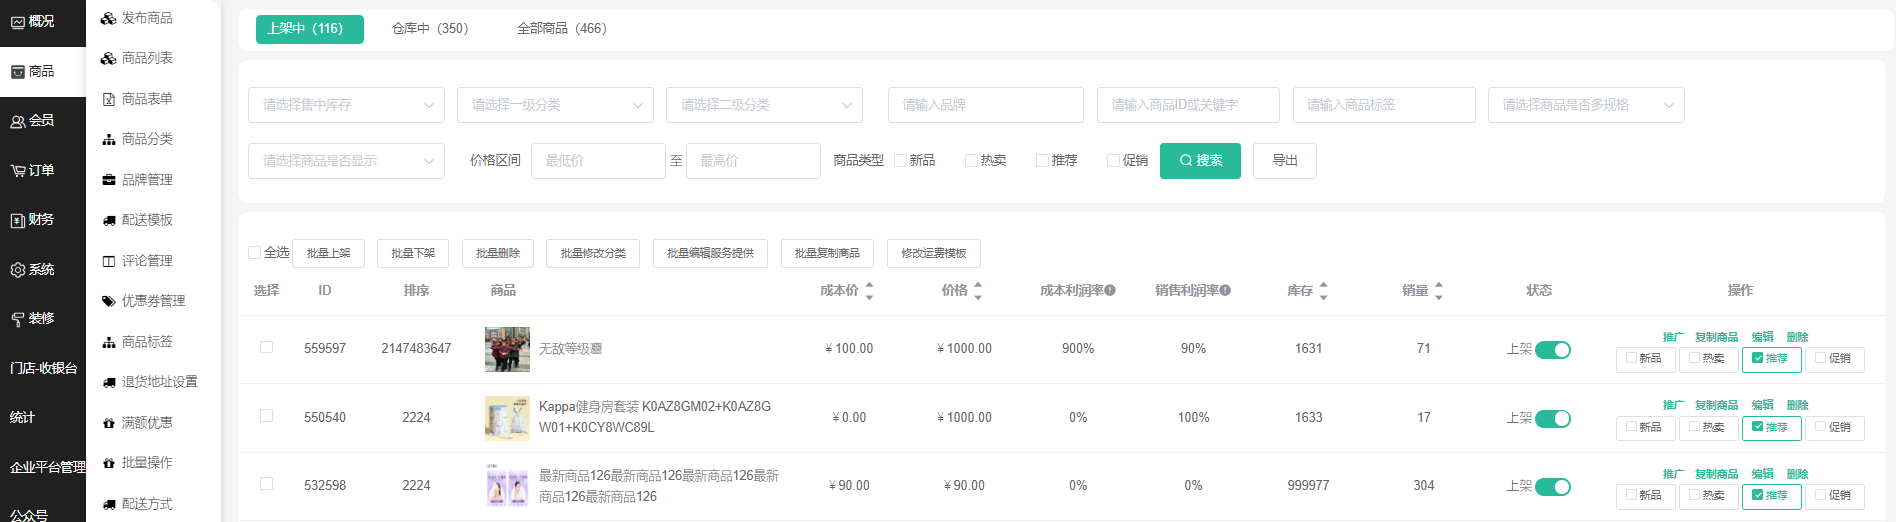
Task: Click the 发布商品 sidebar icon
Action: (x=108, y=19)
